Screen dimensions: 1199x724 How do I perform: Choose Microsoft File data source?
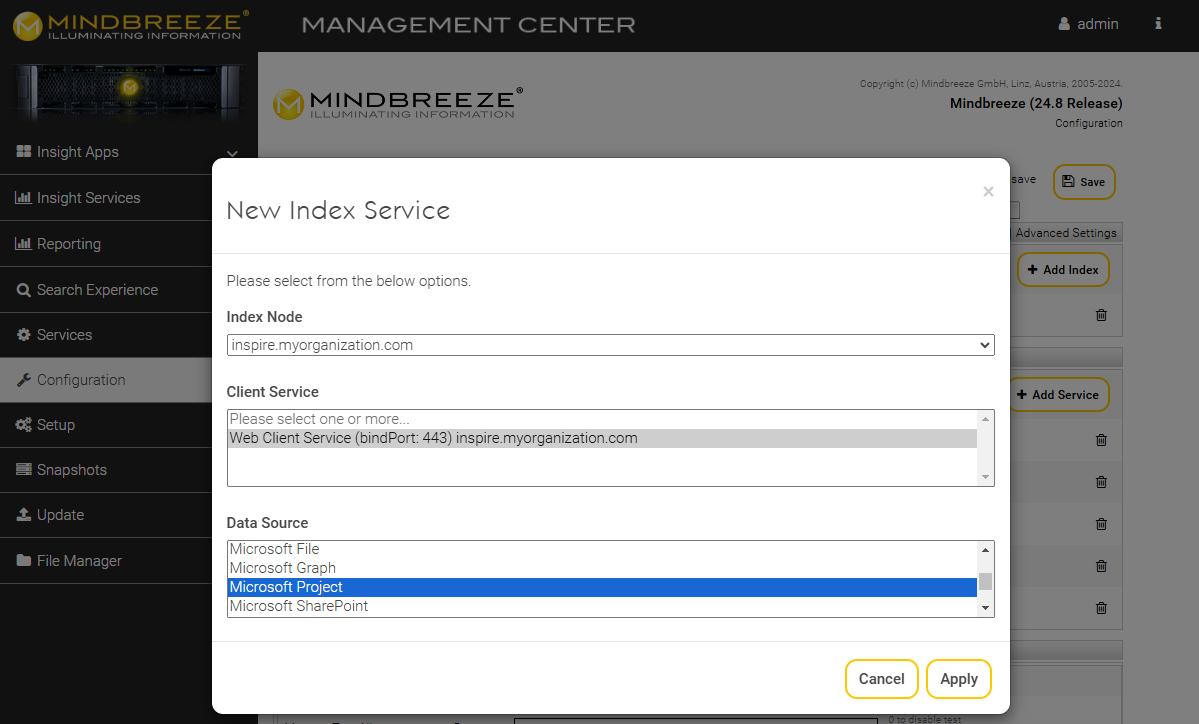pyautogui.click(x=603, y=549)
